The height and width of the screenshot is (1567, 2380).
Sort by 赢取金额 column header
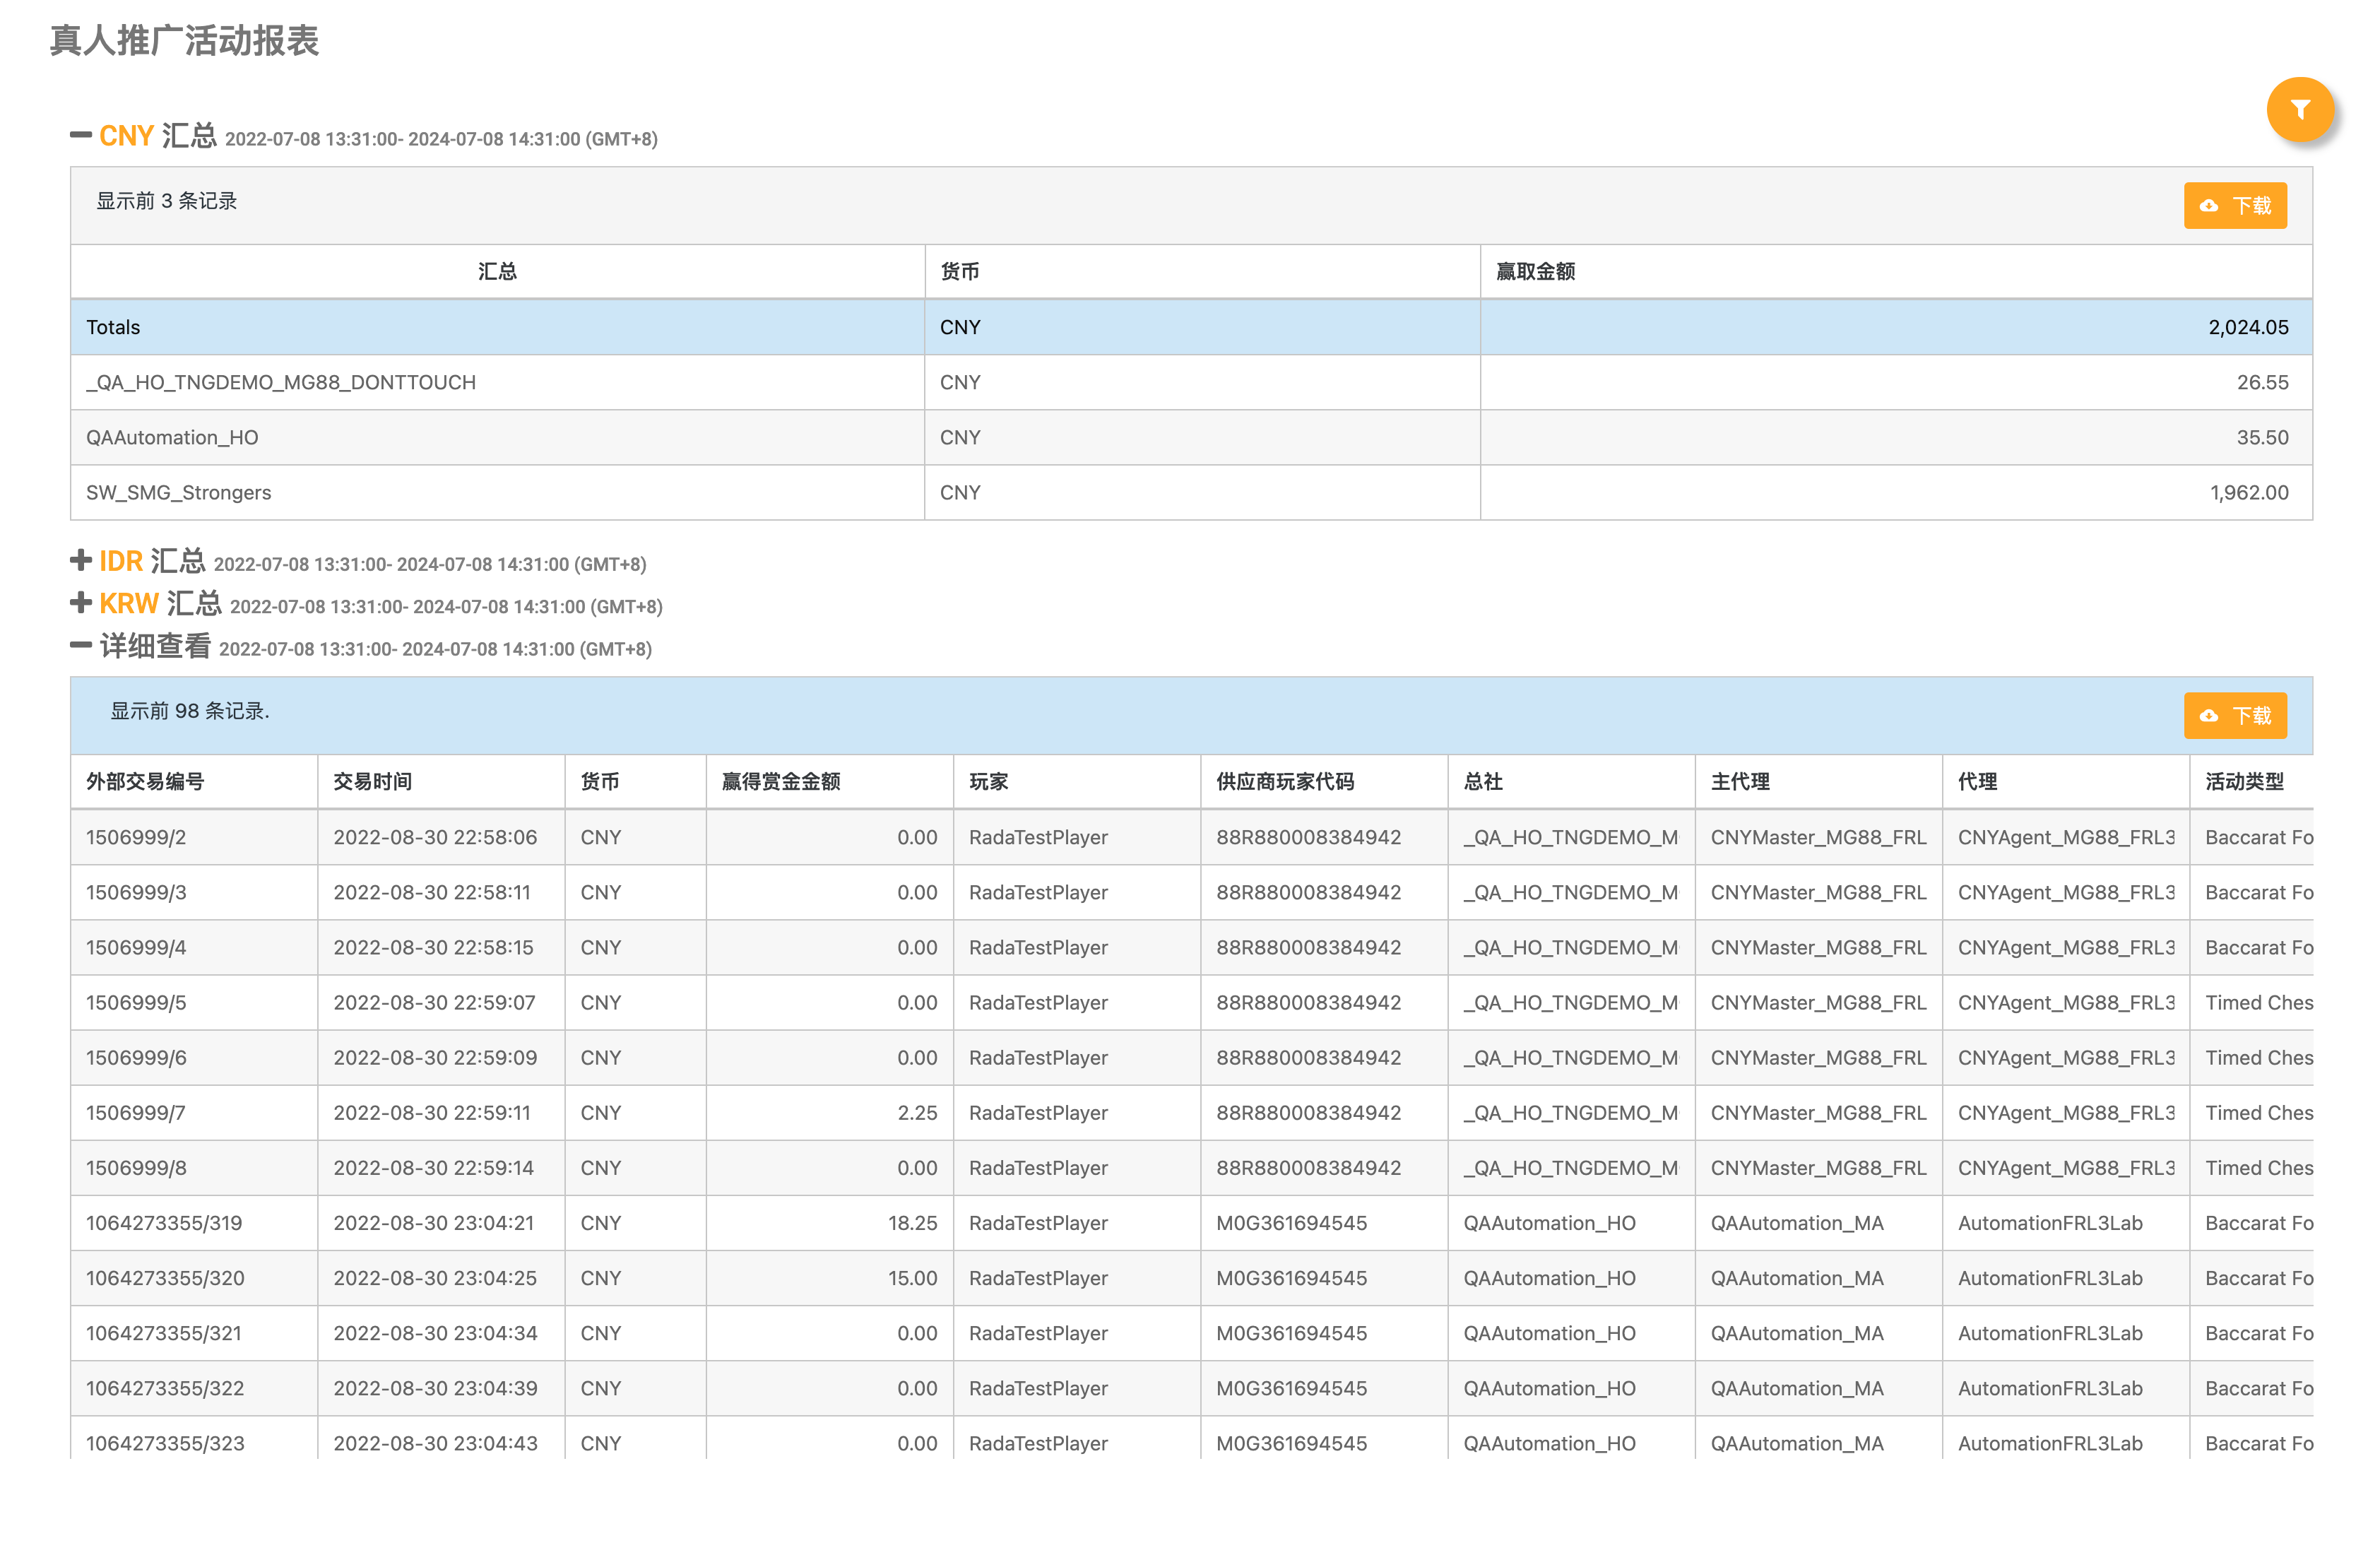[1535, 272]
